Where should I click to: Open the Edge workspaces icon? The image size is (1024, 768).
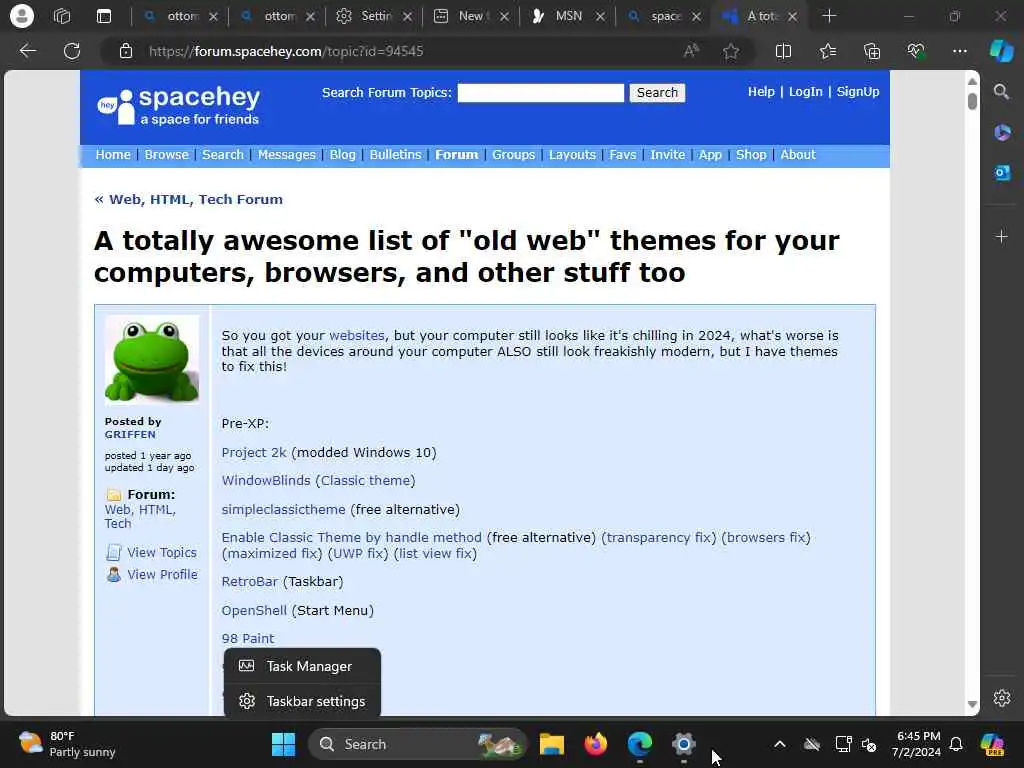tap(62, 16)
